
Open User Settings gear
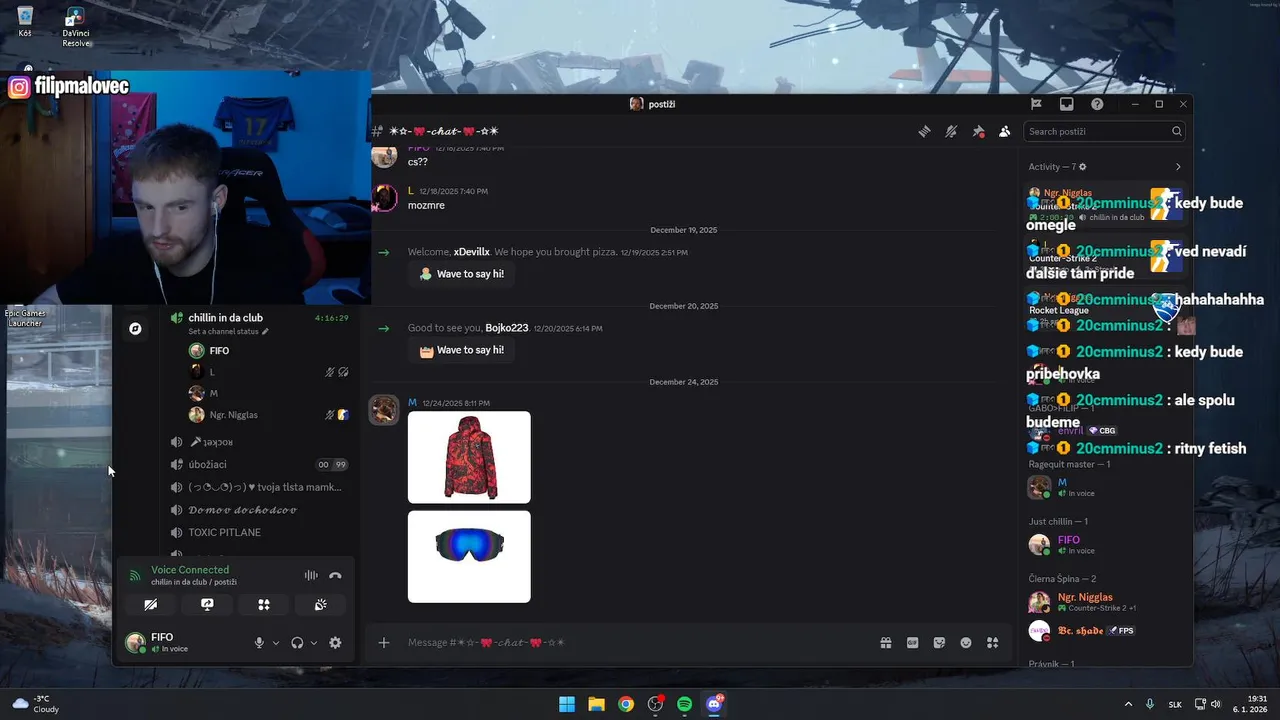(x=335, y=643)
